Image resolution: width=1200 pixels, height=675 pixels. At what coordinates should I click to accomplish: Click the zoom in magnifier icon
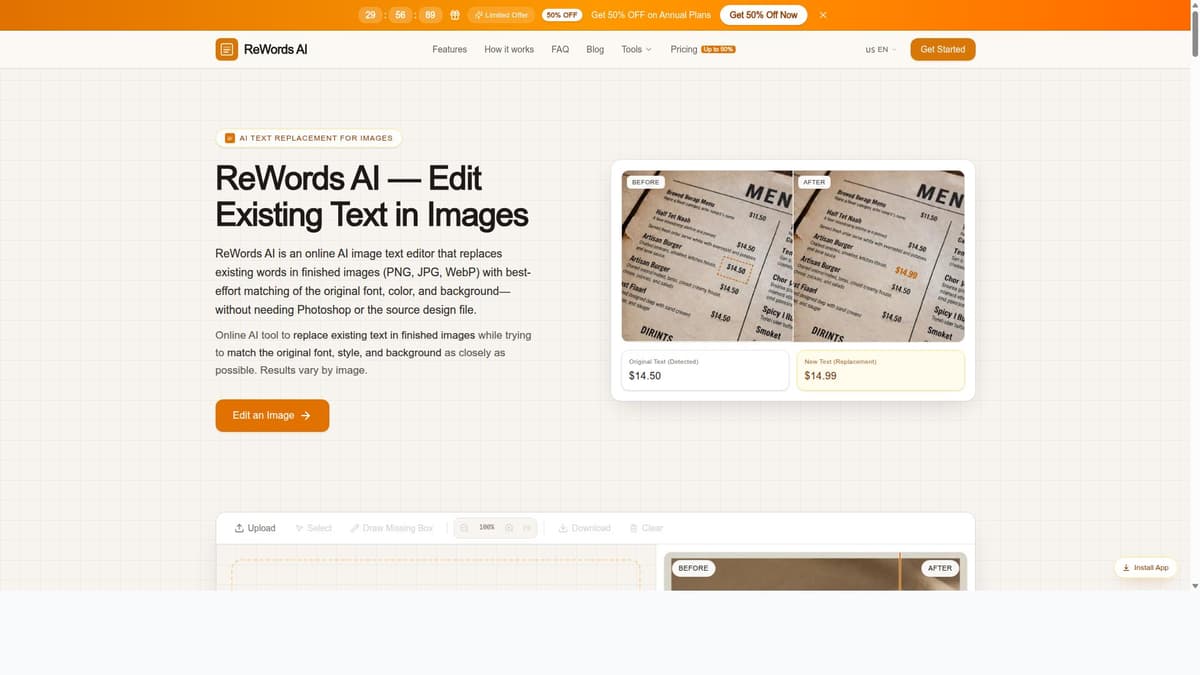tap(509, 527)
